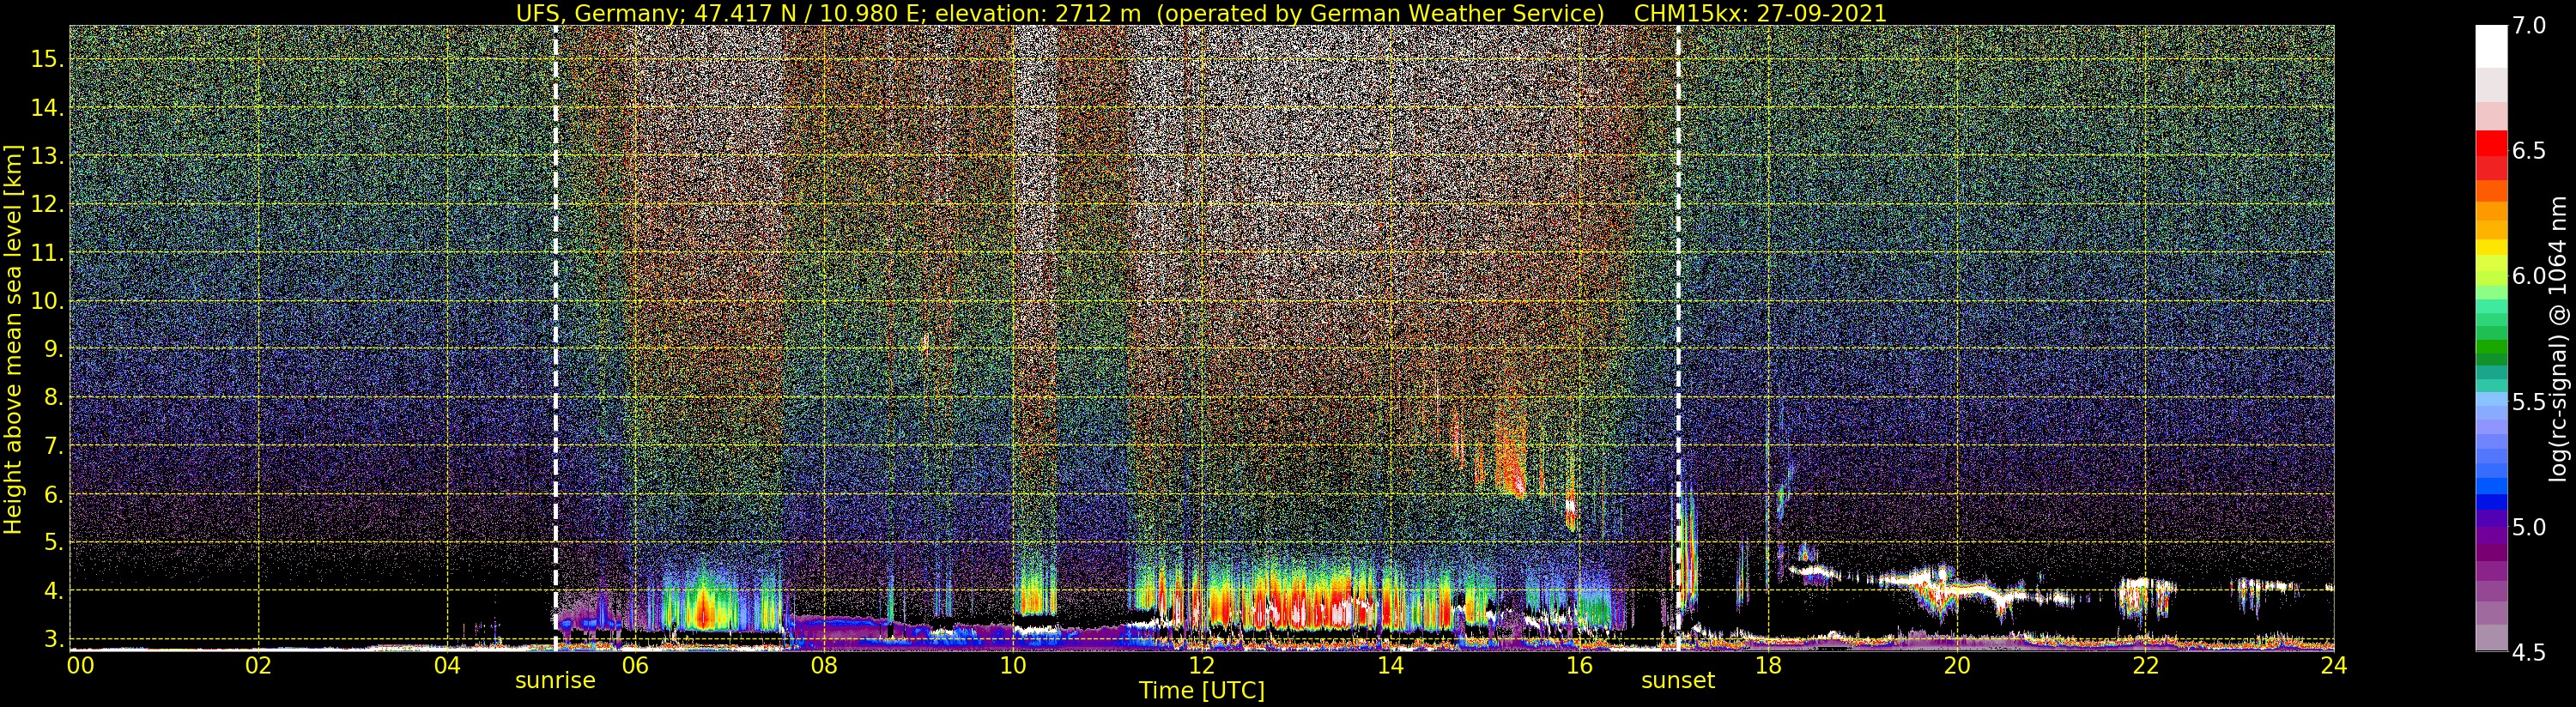Click the '5.5' colorbar value label
The width and height of the screenshot is (2576, 707).
click(2529, 402)
